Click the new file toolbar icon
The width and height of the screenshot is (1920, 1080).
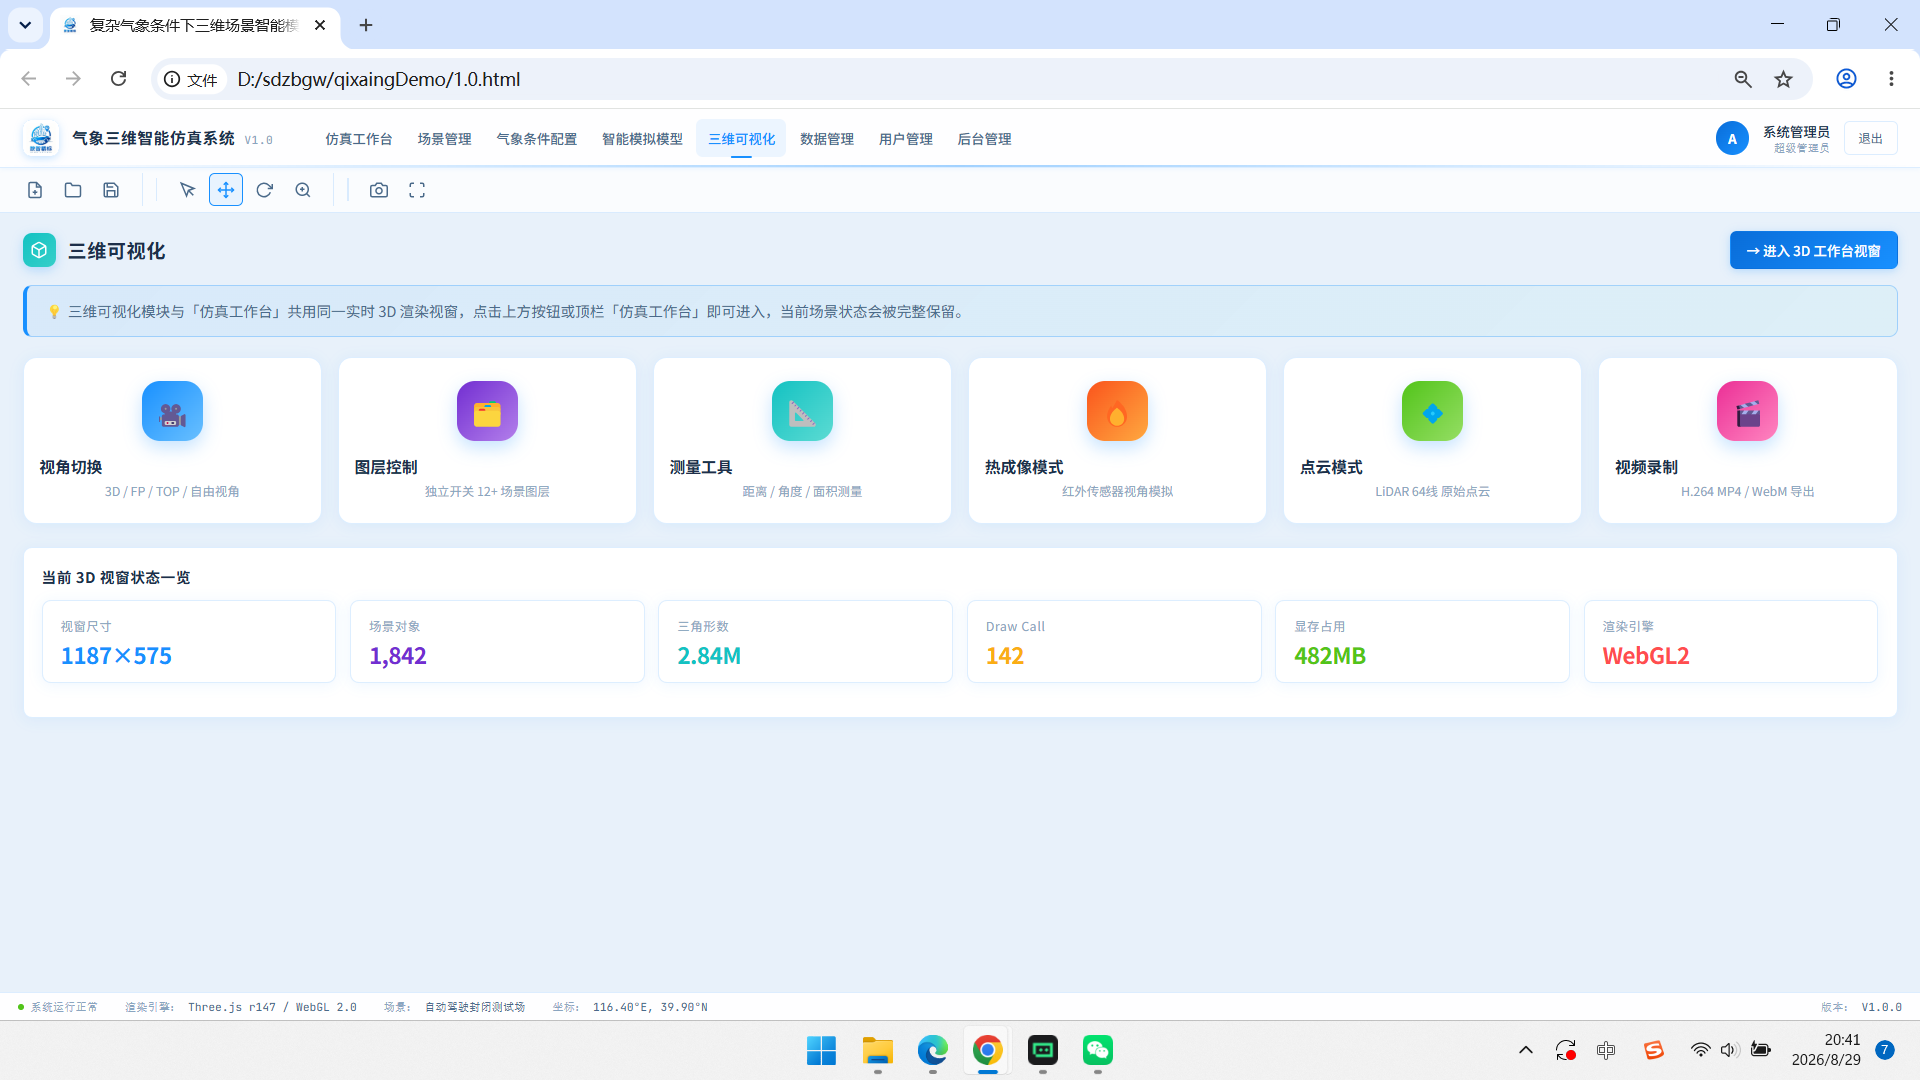35,190
